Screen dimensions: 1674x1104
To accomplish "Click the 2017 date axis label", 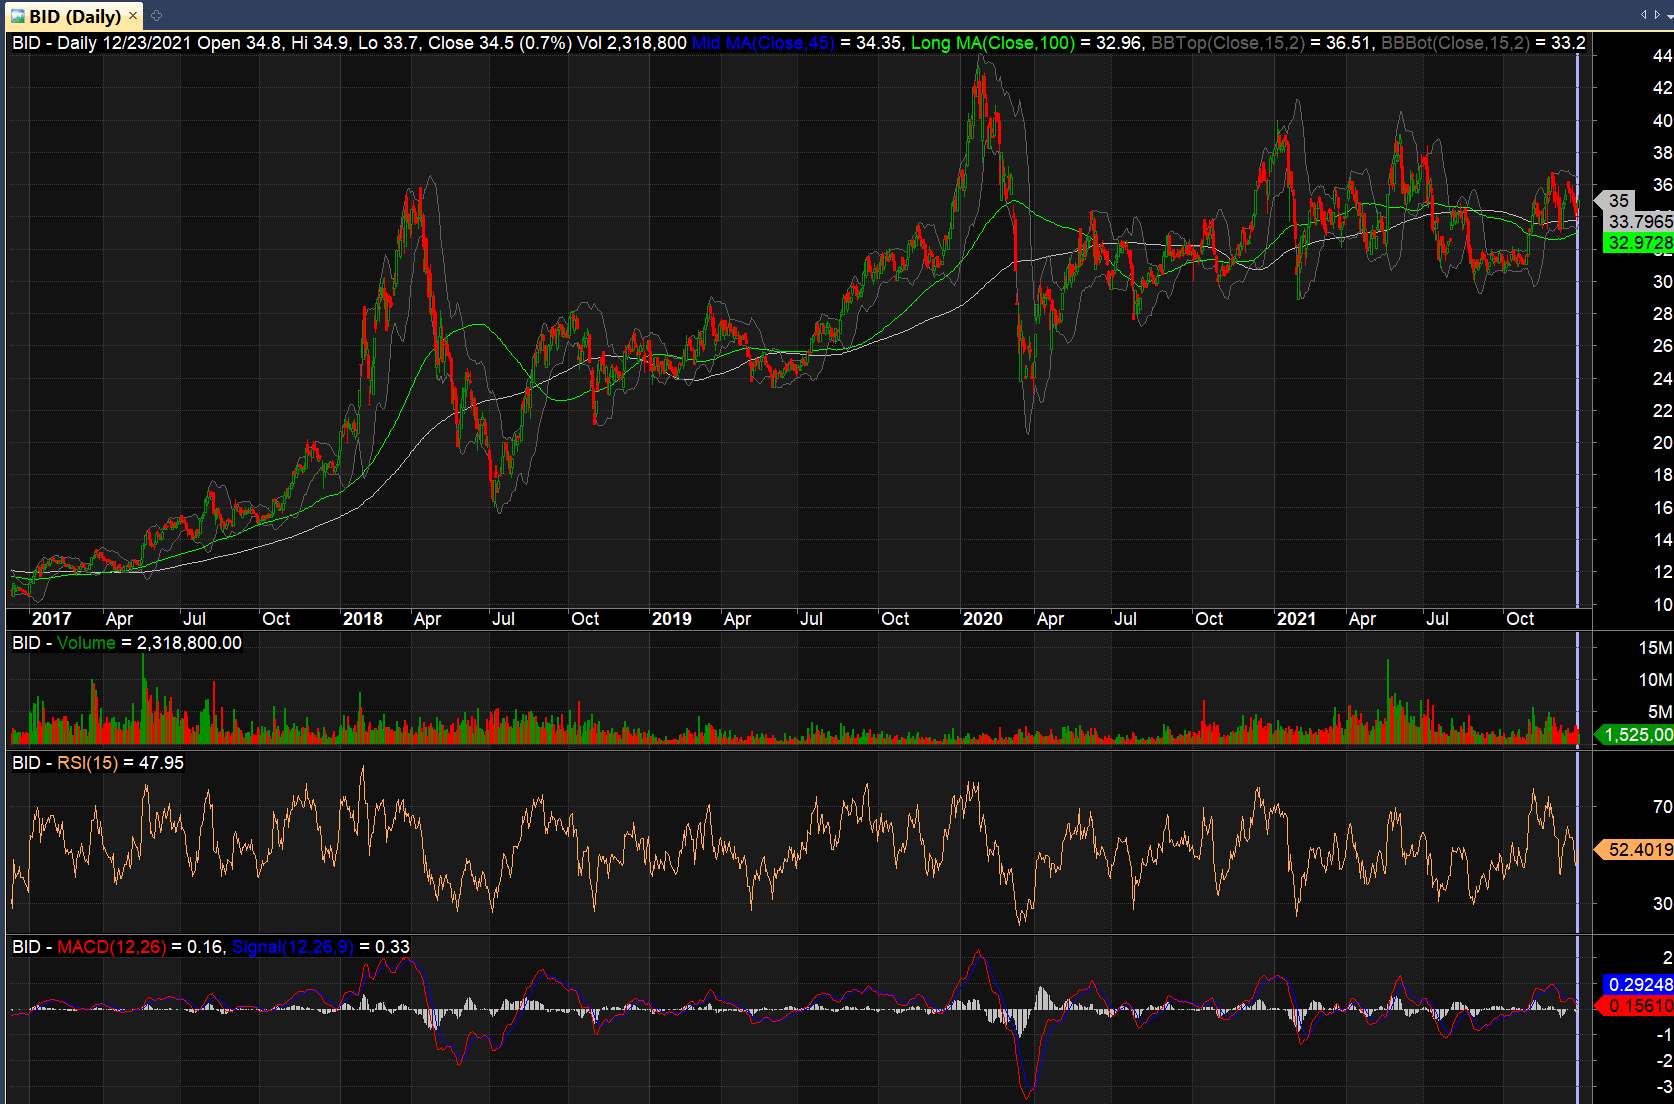I will (52, 619).
